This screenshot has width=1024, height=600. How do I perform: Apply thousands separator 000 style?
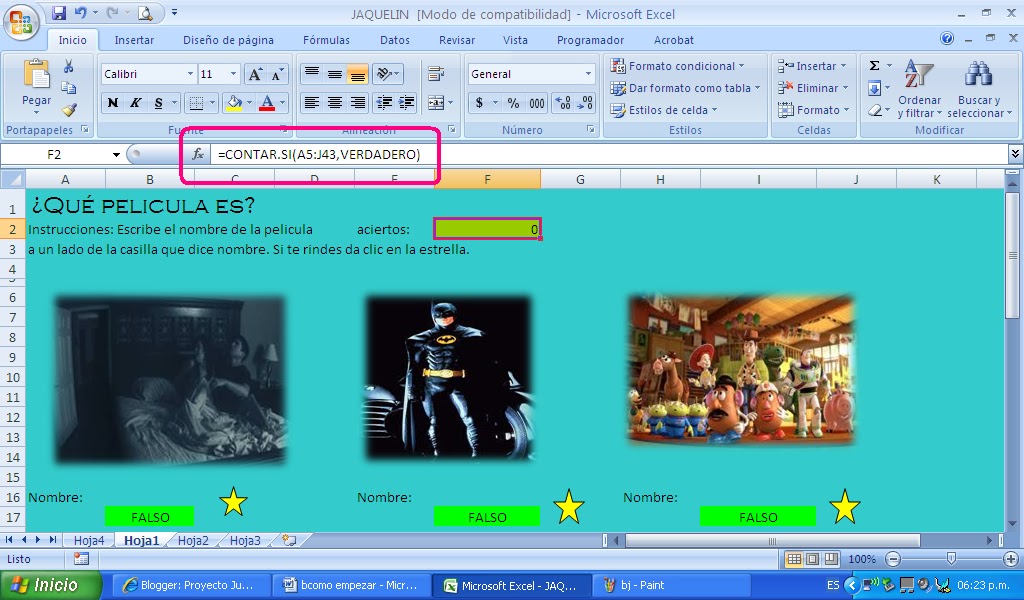click(537, 103)
